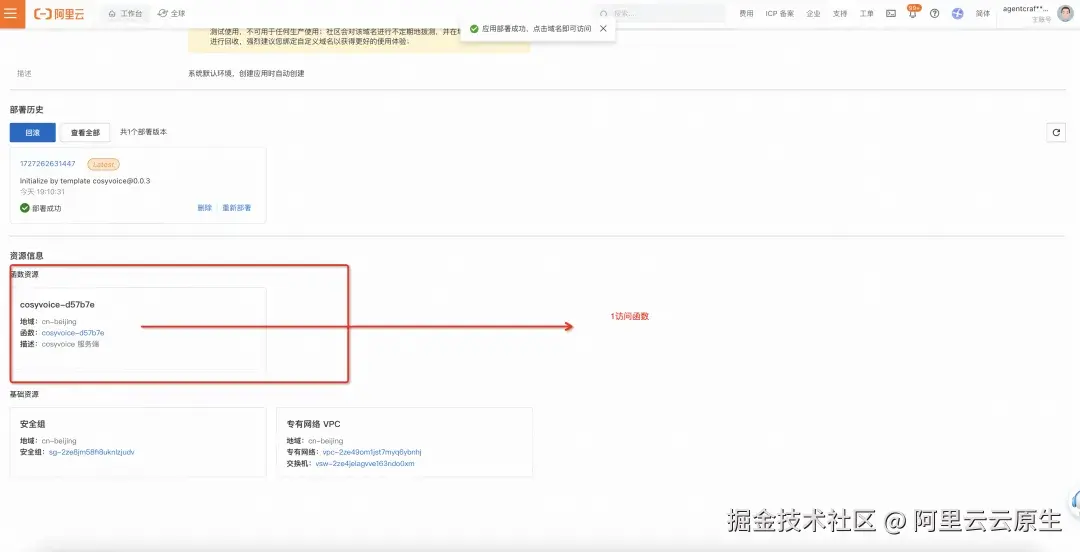Click the Latest tag badge
Viewport: 1080px width, 552px height.
point(103,165)
